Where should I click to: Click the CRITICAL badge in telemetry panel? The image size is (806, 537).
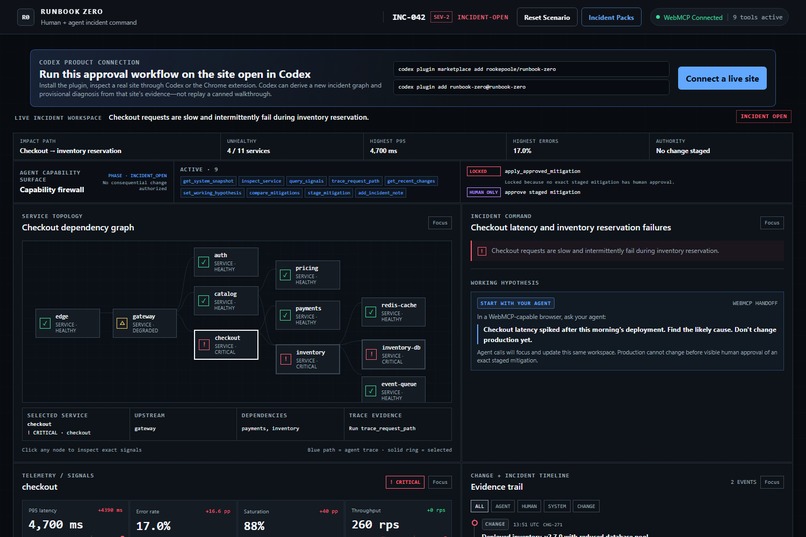(x=405, y=482)
